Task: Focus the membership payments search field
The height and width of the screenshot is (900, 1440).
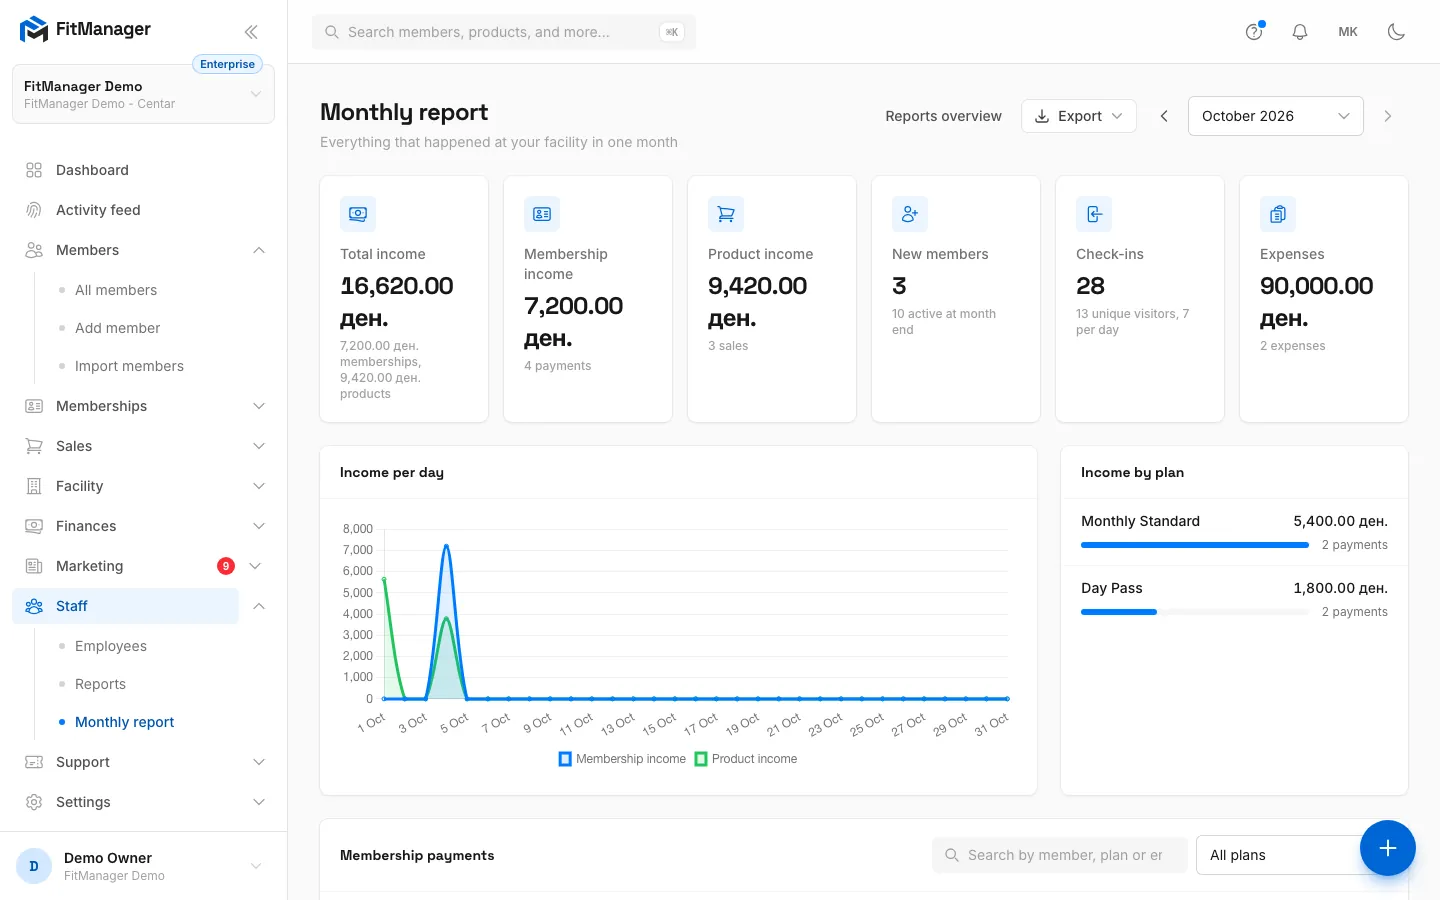Action: [x=1060, y=855]
